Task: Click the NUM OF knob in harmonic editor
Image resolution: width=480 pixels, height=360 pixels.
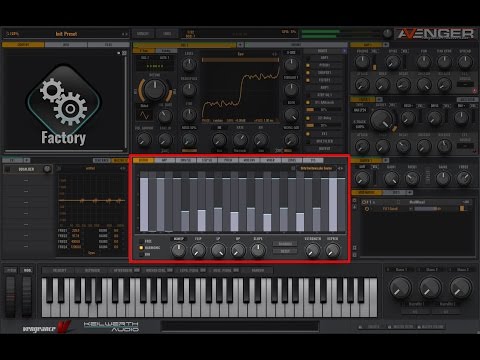Action: pos(178,250)
